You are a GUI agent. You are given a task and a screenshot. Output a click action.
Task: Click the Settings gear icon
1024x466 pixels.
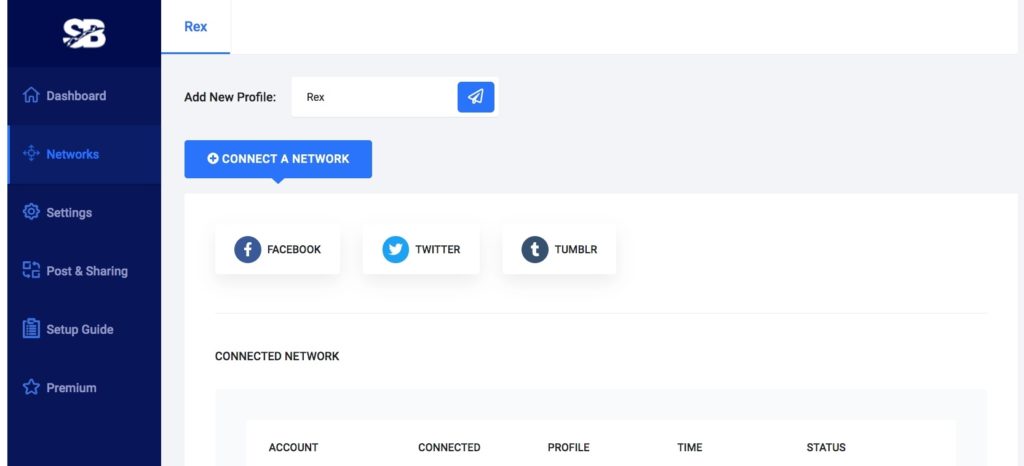click(x=31, y=212)
